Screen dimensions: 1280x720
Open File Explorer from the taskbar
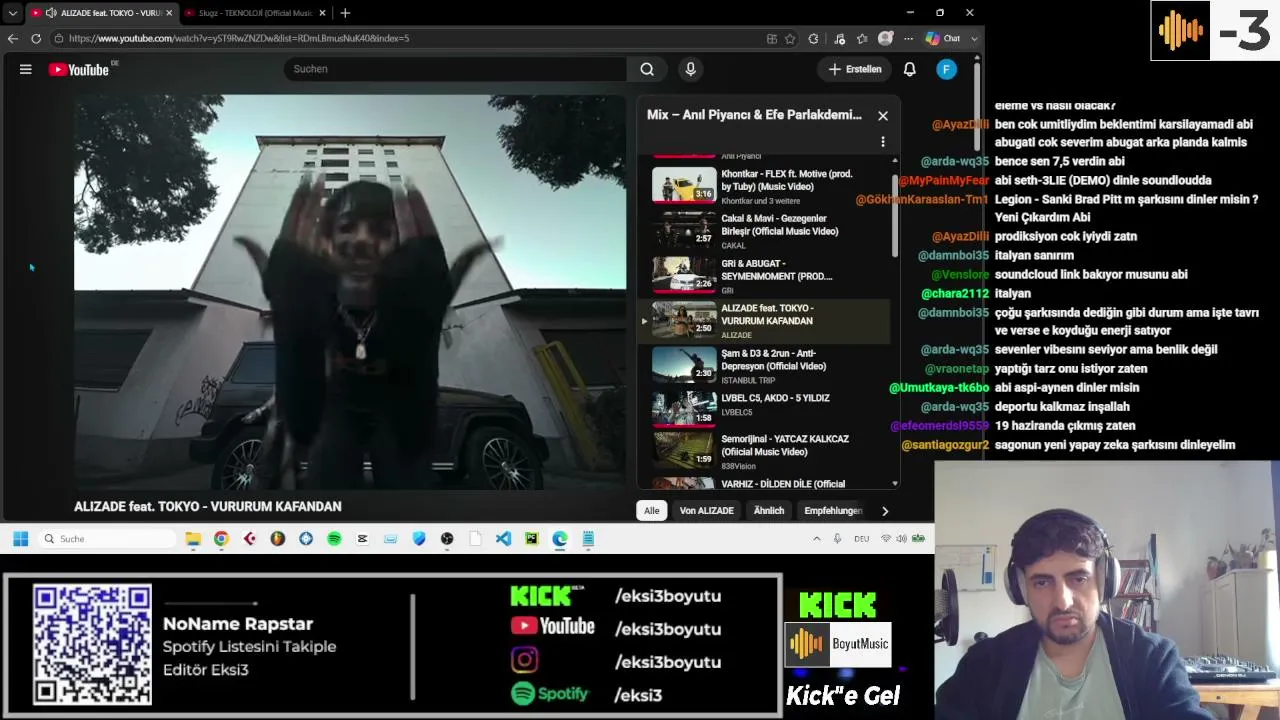pyautogui.click(x=193, y=539)
